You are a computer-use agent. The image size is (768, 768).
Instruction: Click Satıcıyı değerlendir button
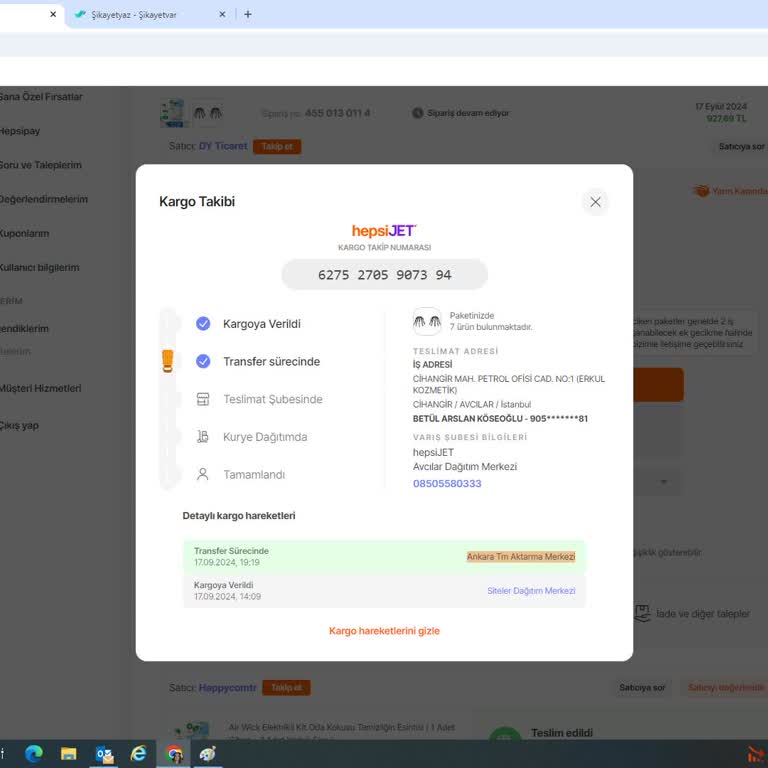point(726,688)
